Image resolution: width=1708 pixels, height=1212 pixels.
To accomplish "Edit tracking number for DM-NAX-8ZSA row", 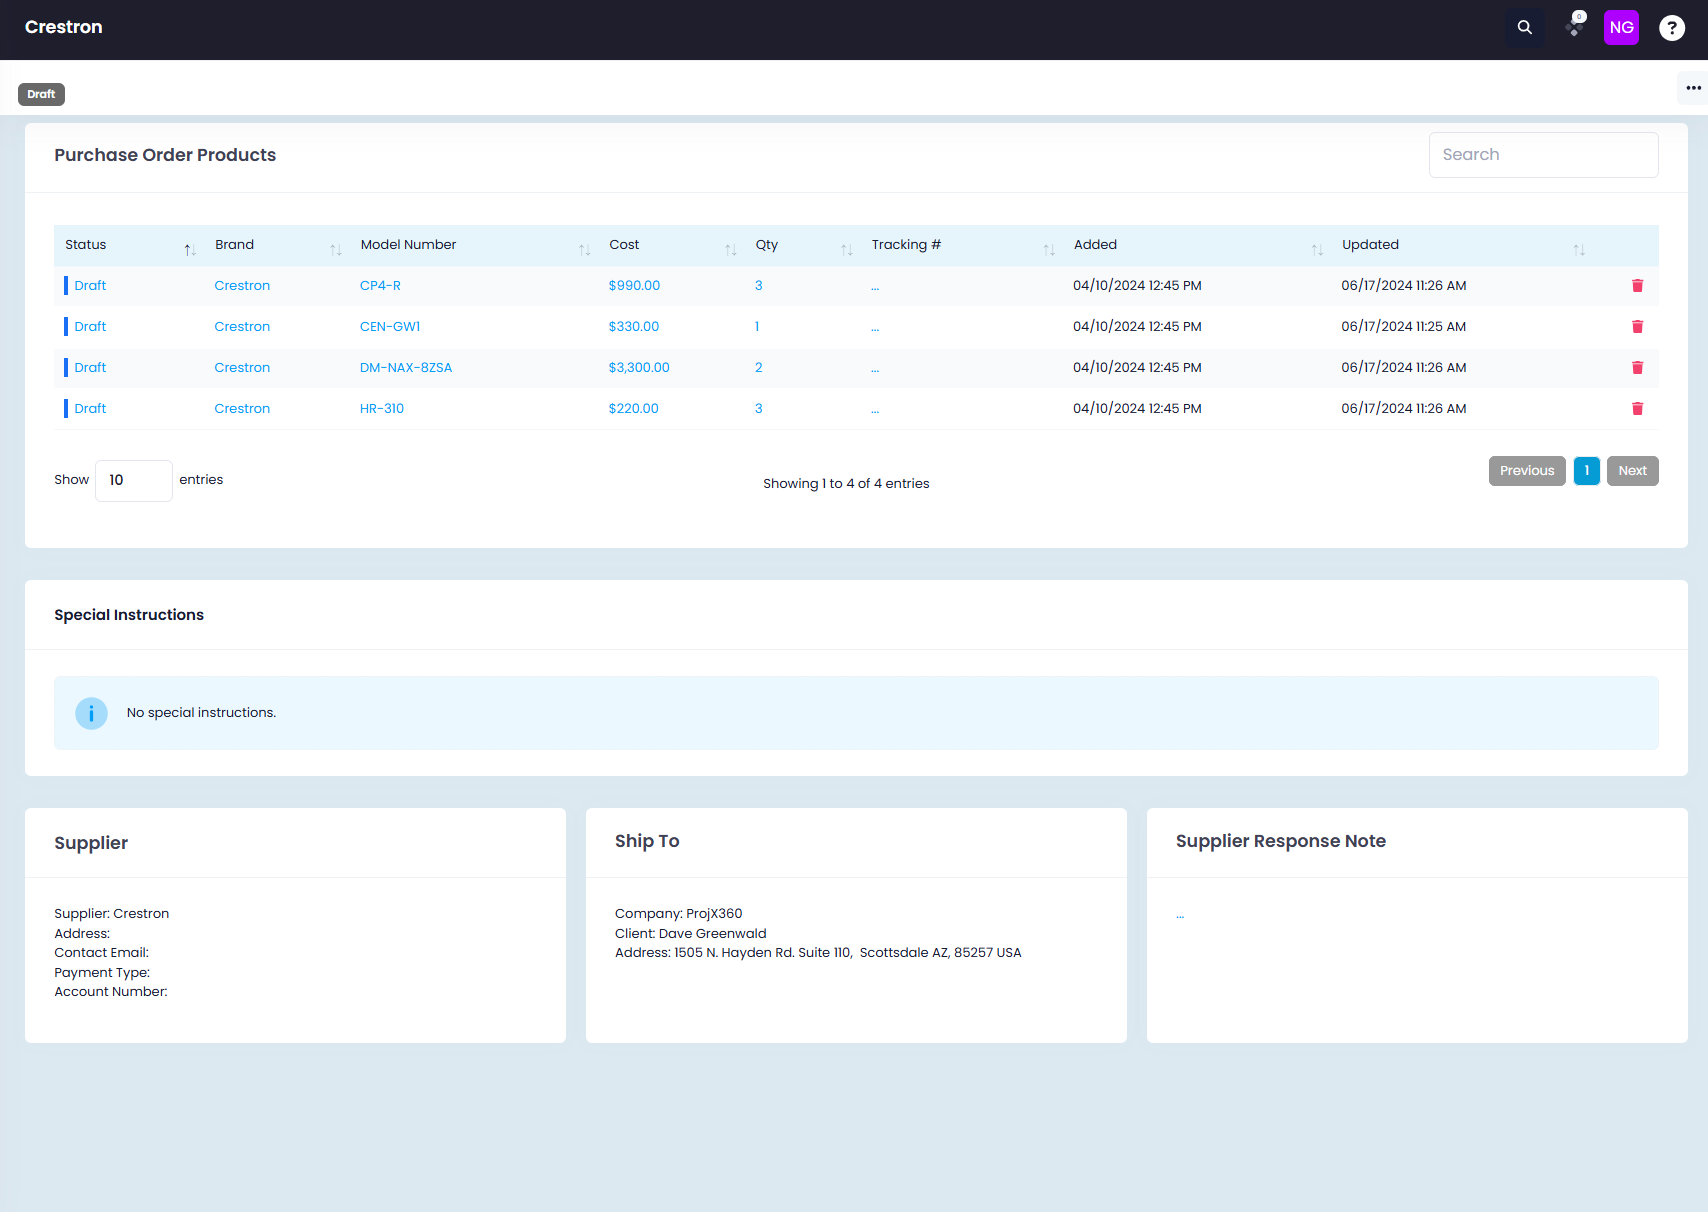I will point(875,370).
